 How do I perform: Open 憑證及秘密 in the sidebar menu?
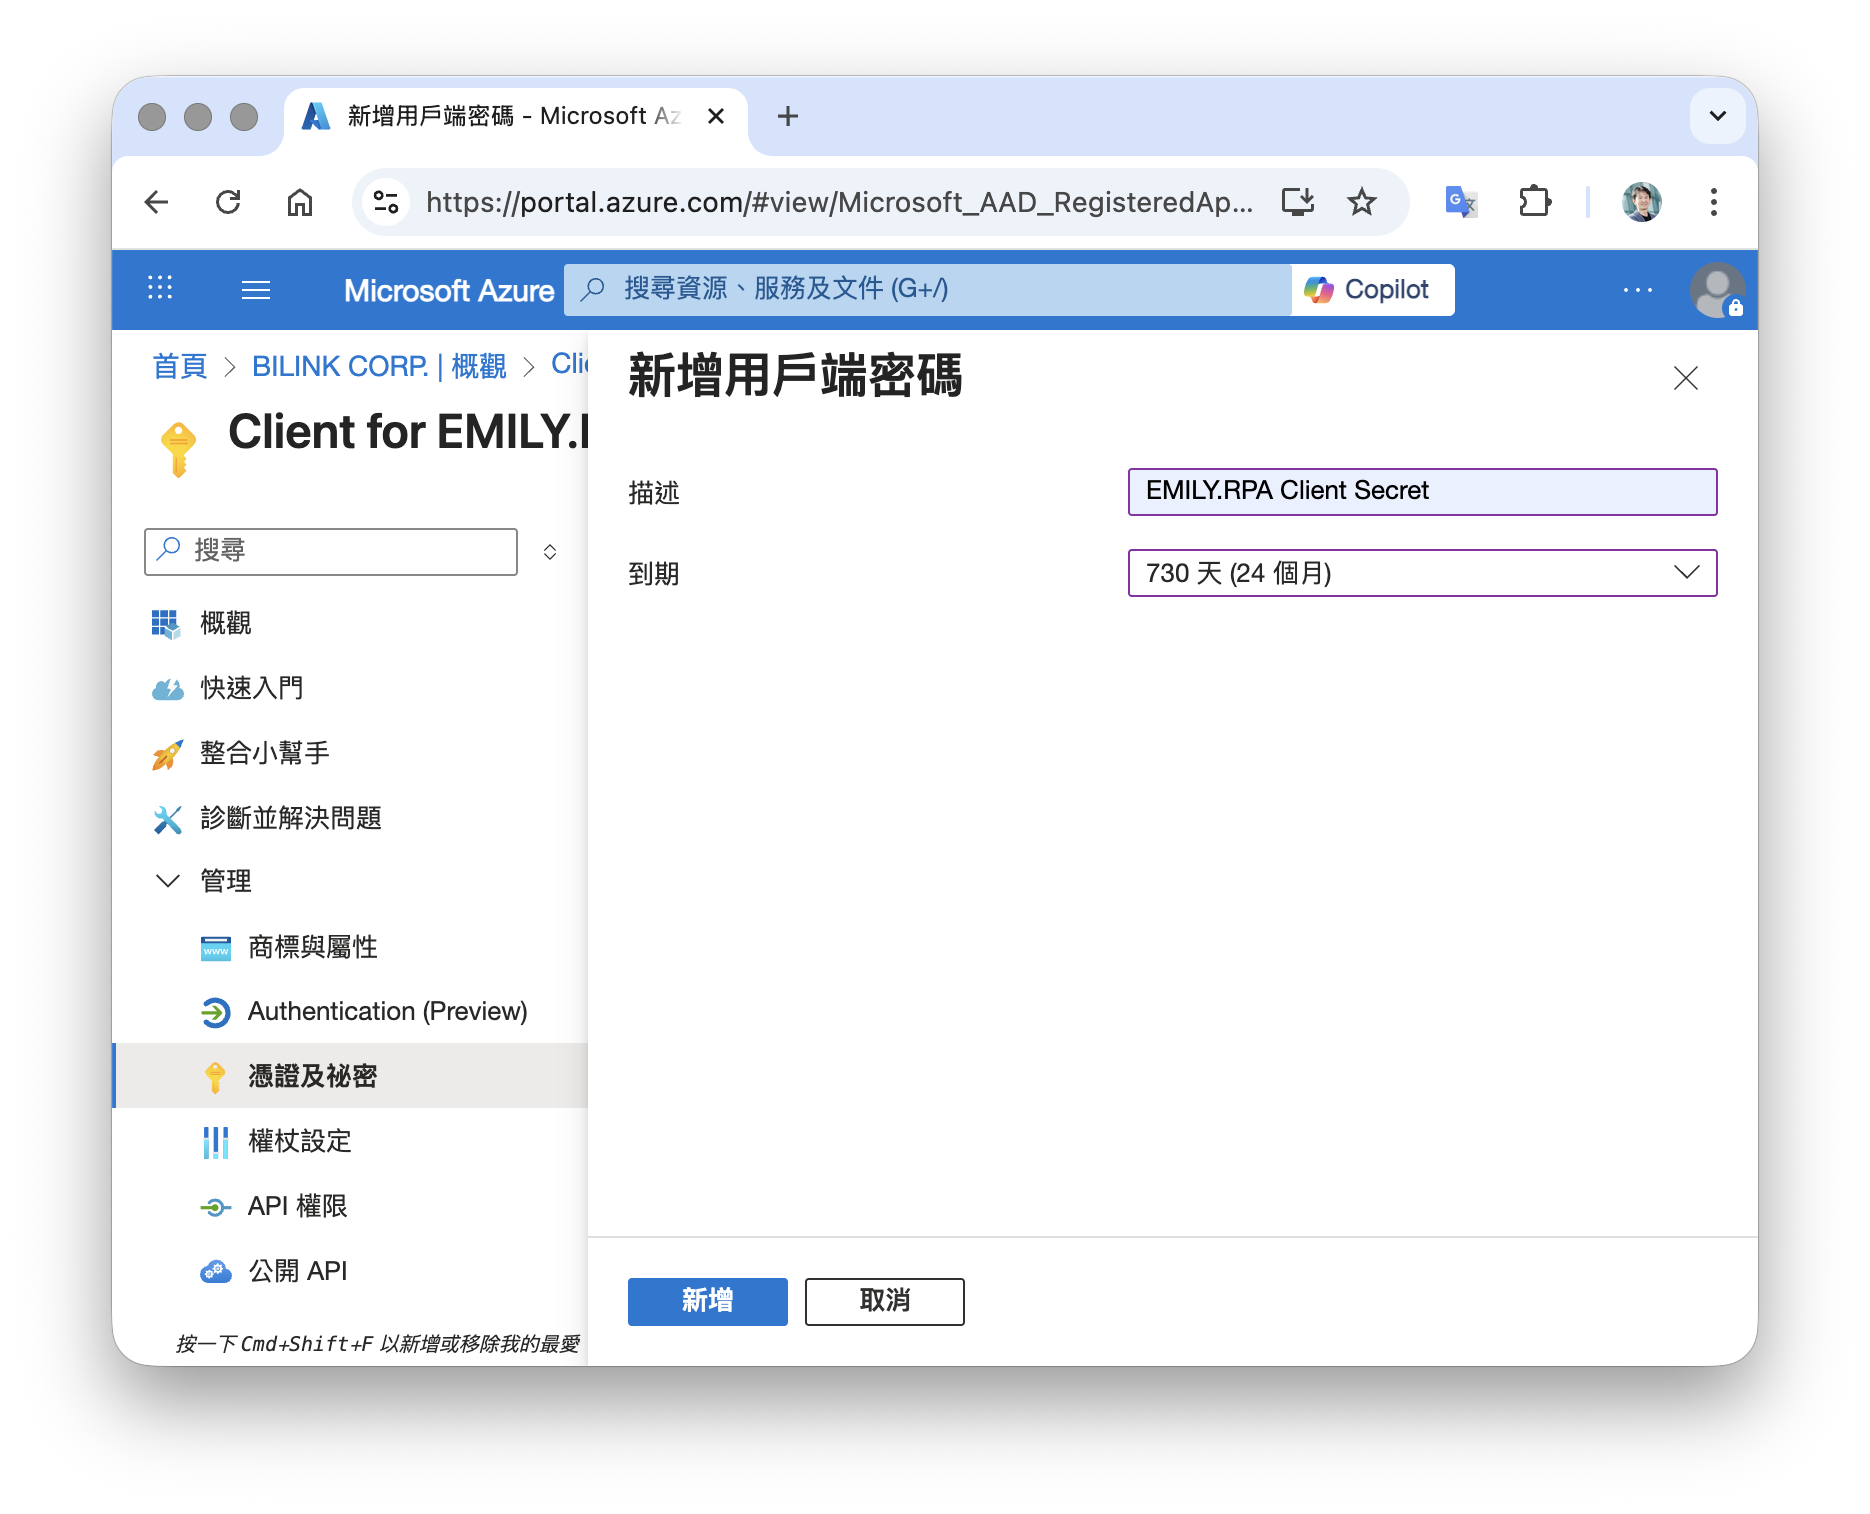pos(312,1076)
